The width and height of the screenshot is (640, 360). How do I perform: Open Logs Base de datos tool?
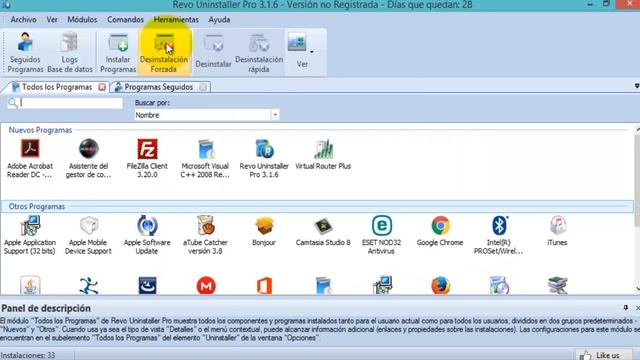click(x=70, y=53)
